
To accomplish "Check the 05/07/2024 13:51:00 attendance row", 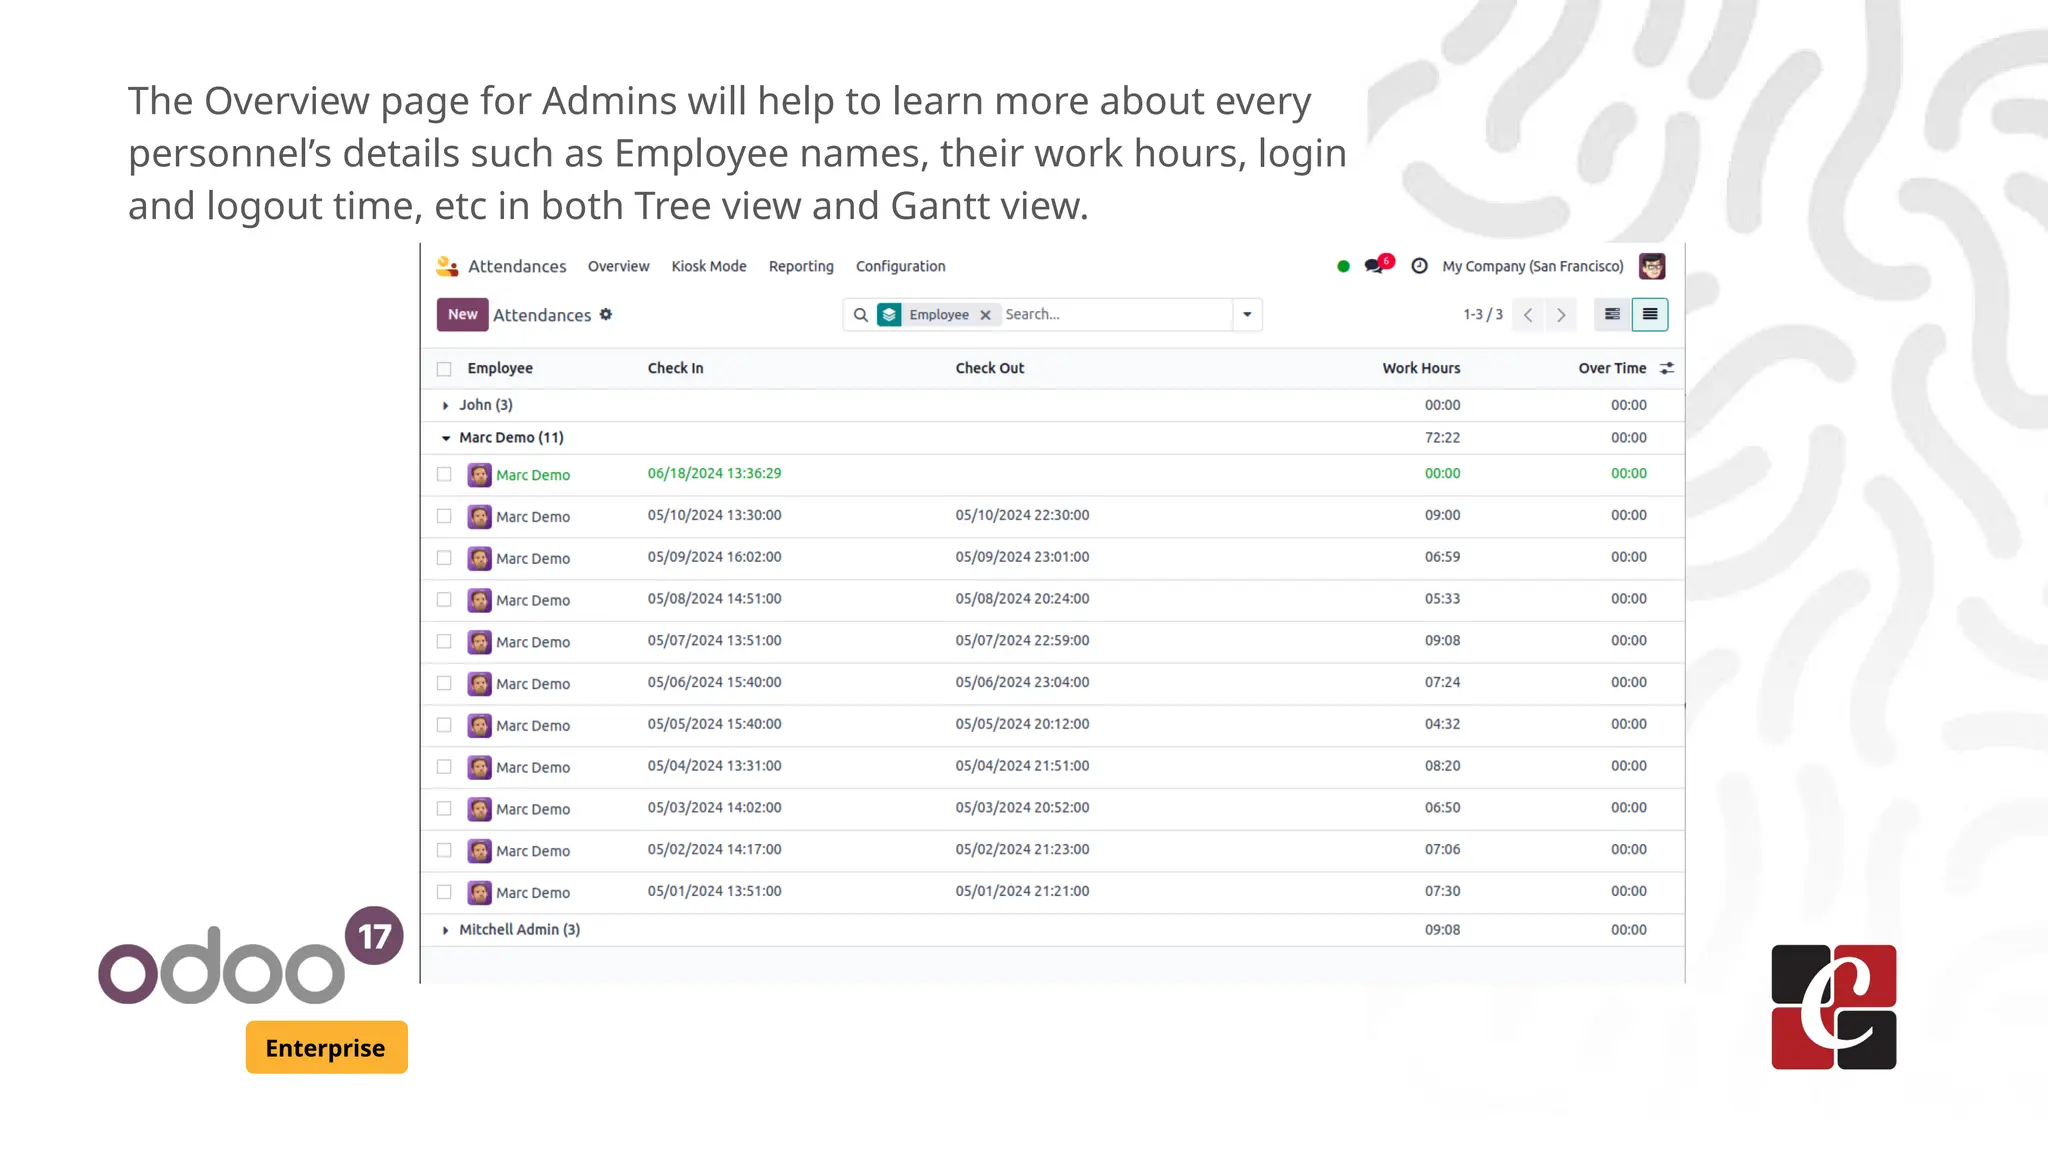I will pos(444,642).
